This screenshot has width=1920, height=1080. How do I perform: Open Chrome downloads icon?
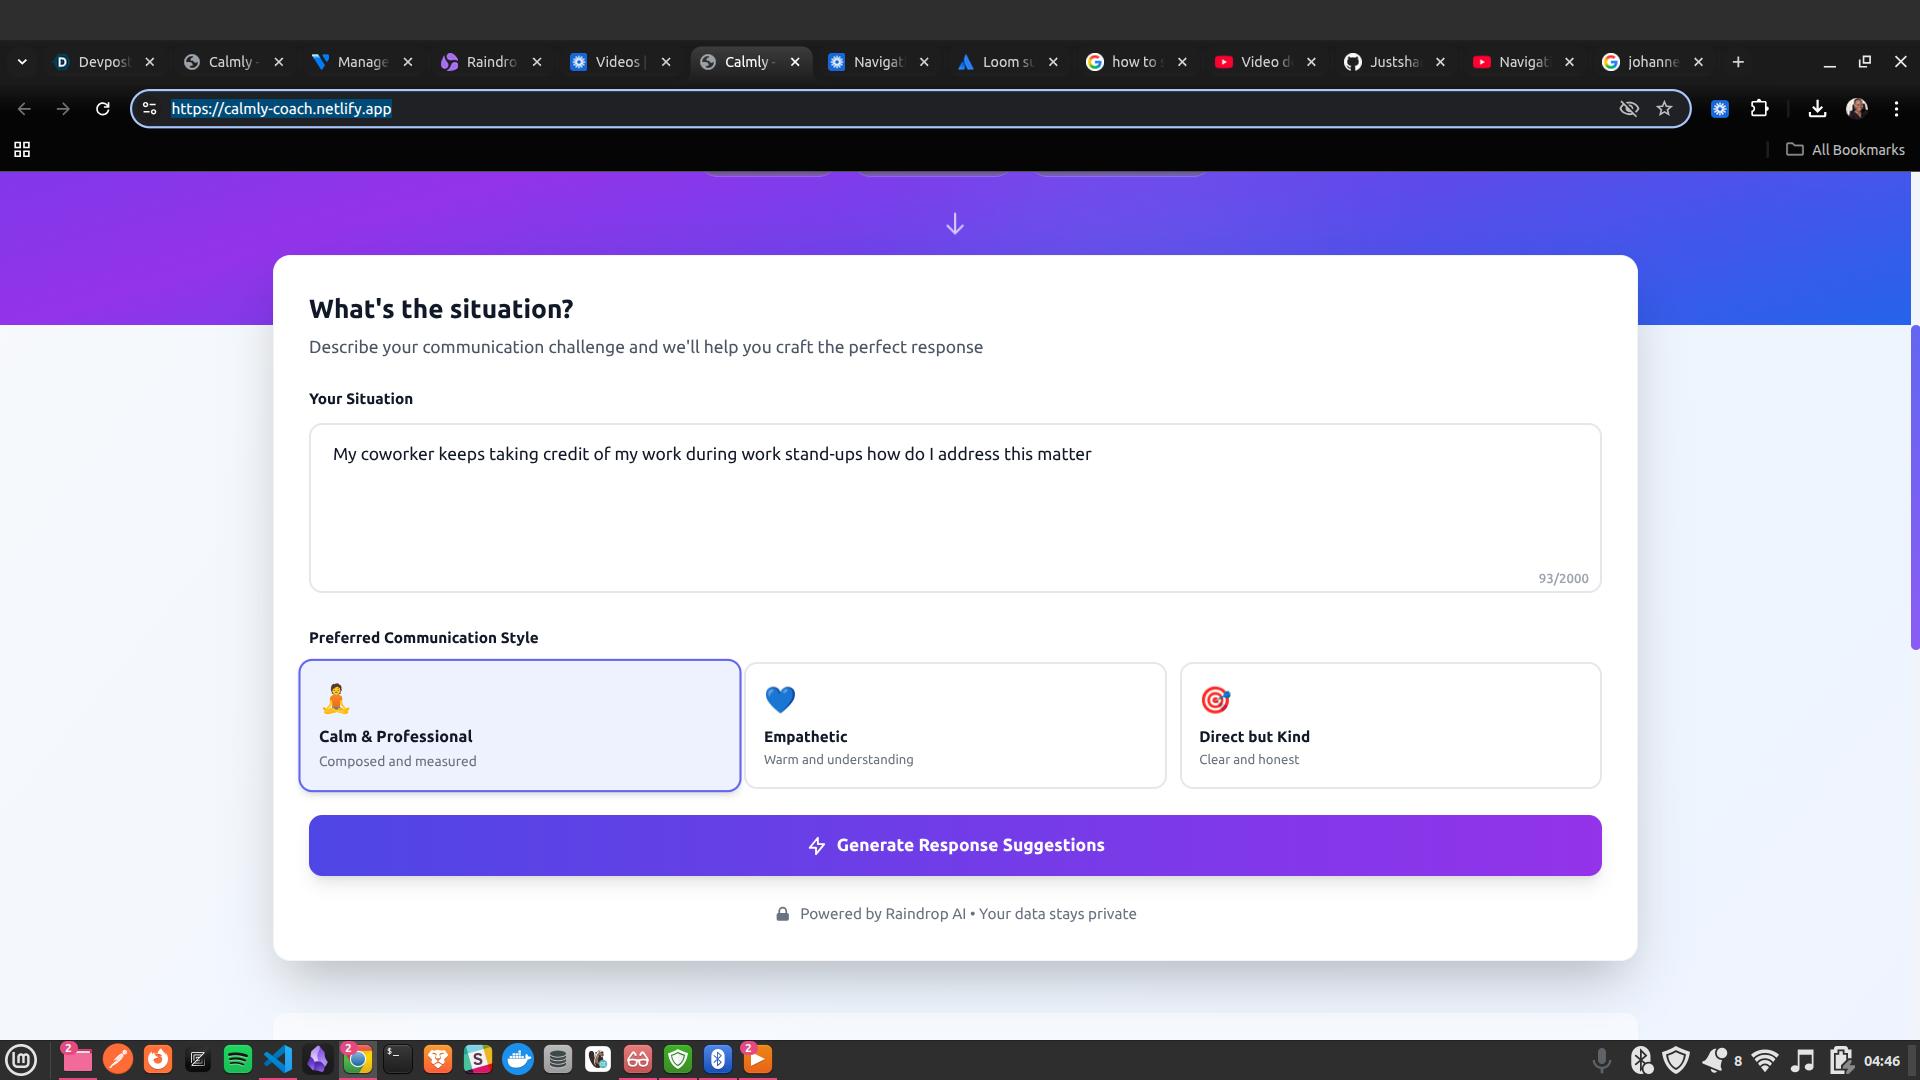point(1817,109)
